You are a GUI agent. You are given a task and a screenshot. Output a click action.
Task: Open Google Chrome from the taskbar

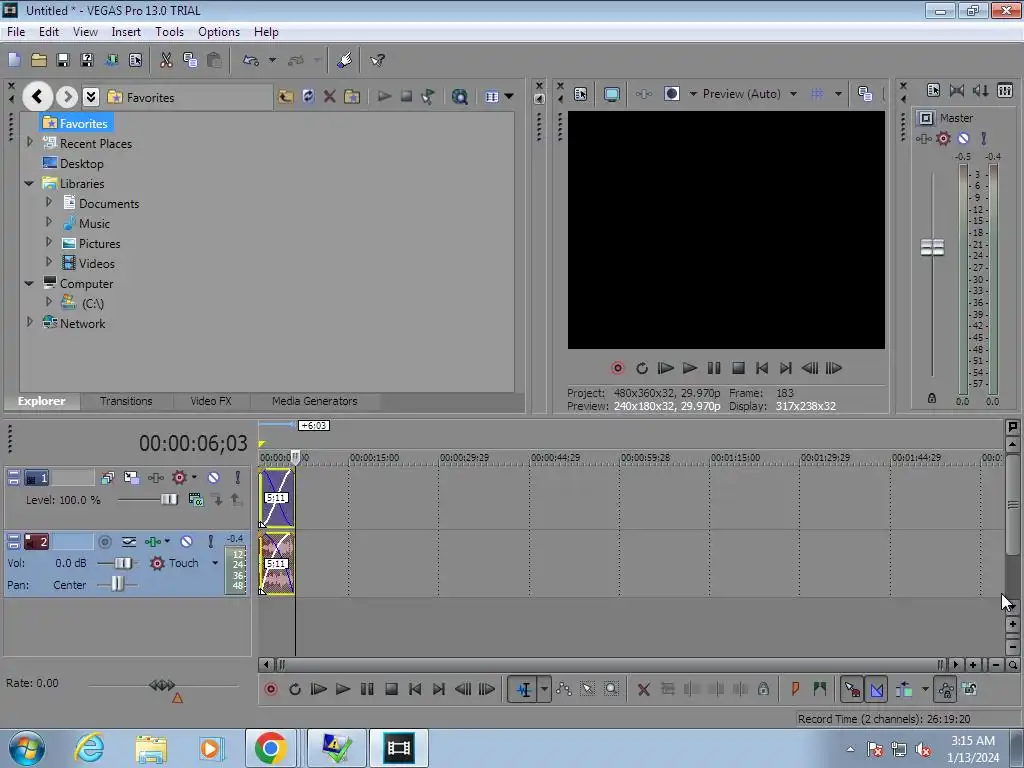[271, 748]
